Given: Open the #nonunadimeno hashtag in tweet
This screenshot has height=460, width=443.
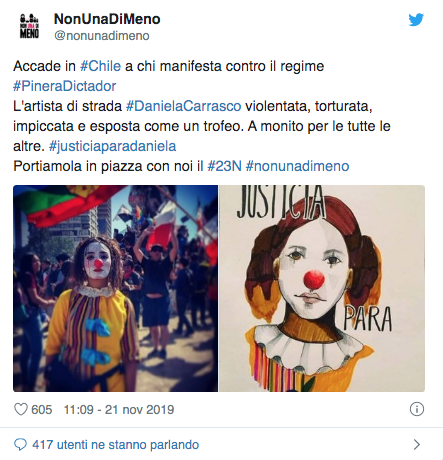Looking at the screenshot, I should tap(297, 166).
